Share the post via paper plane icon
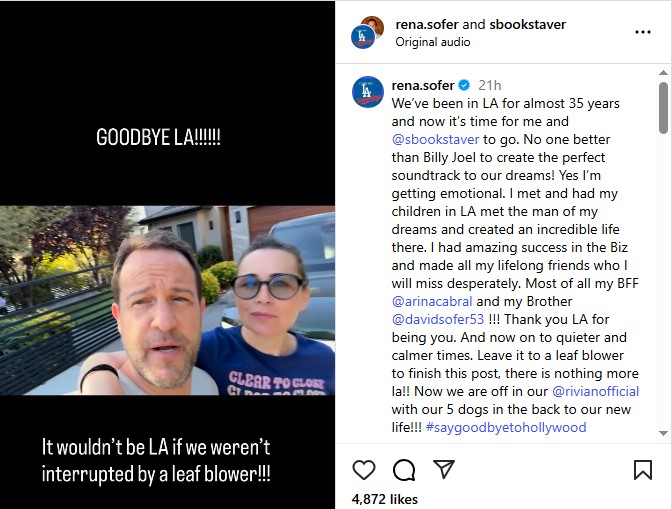 pos(444,469)
